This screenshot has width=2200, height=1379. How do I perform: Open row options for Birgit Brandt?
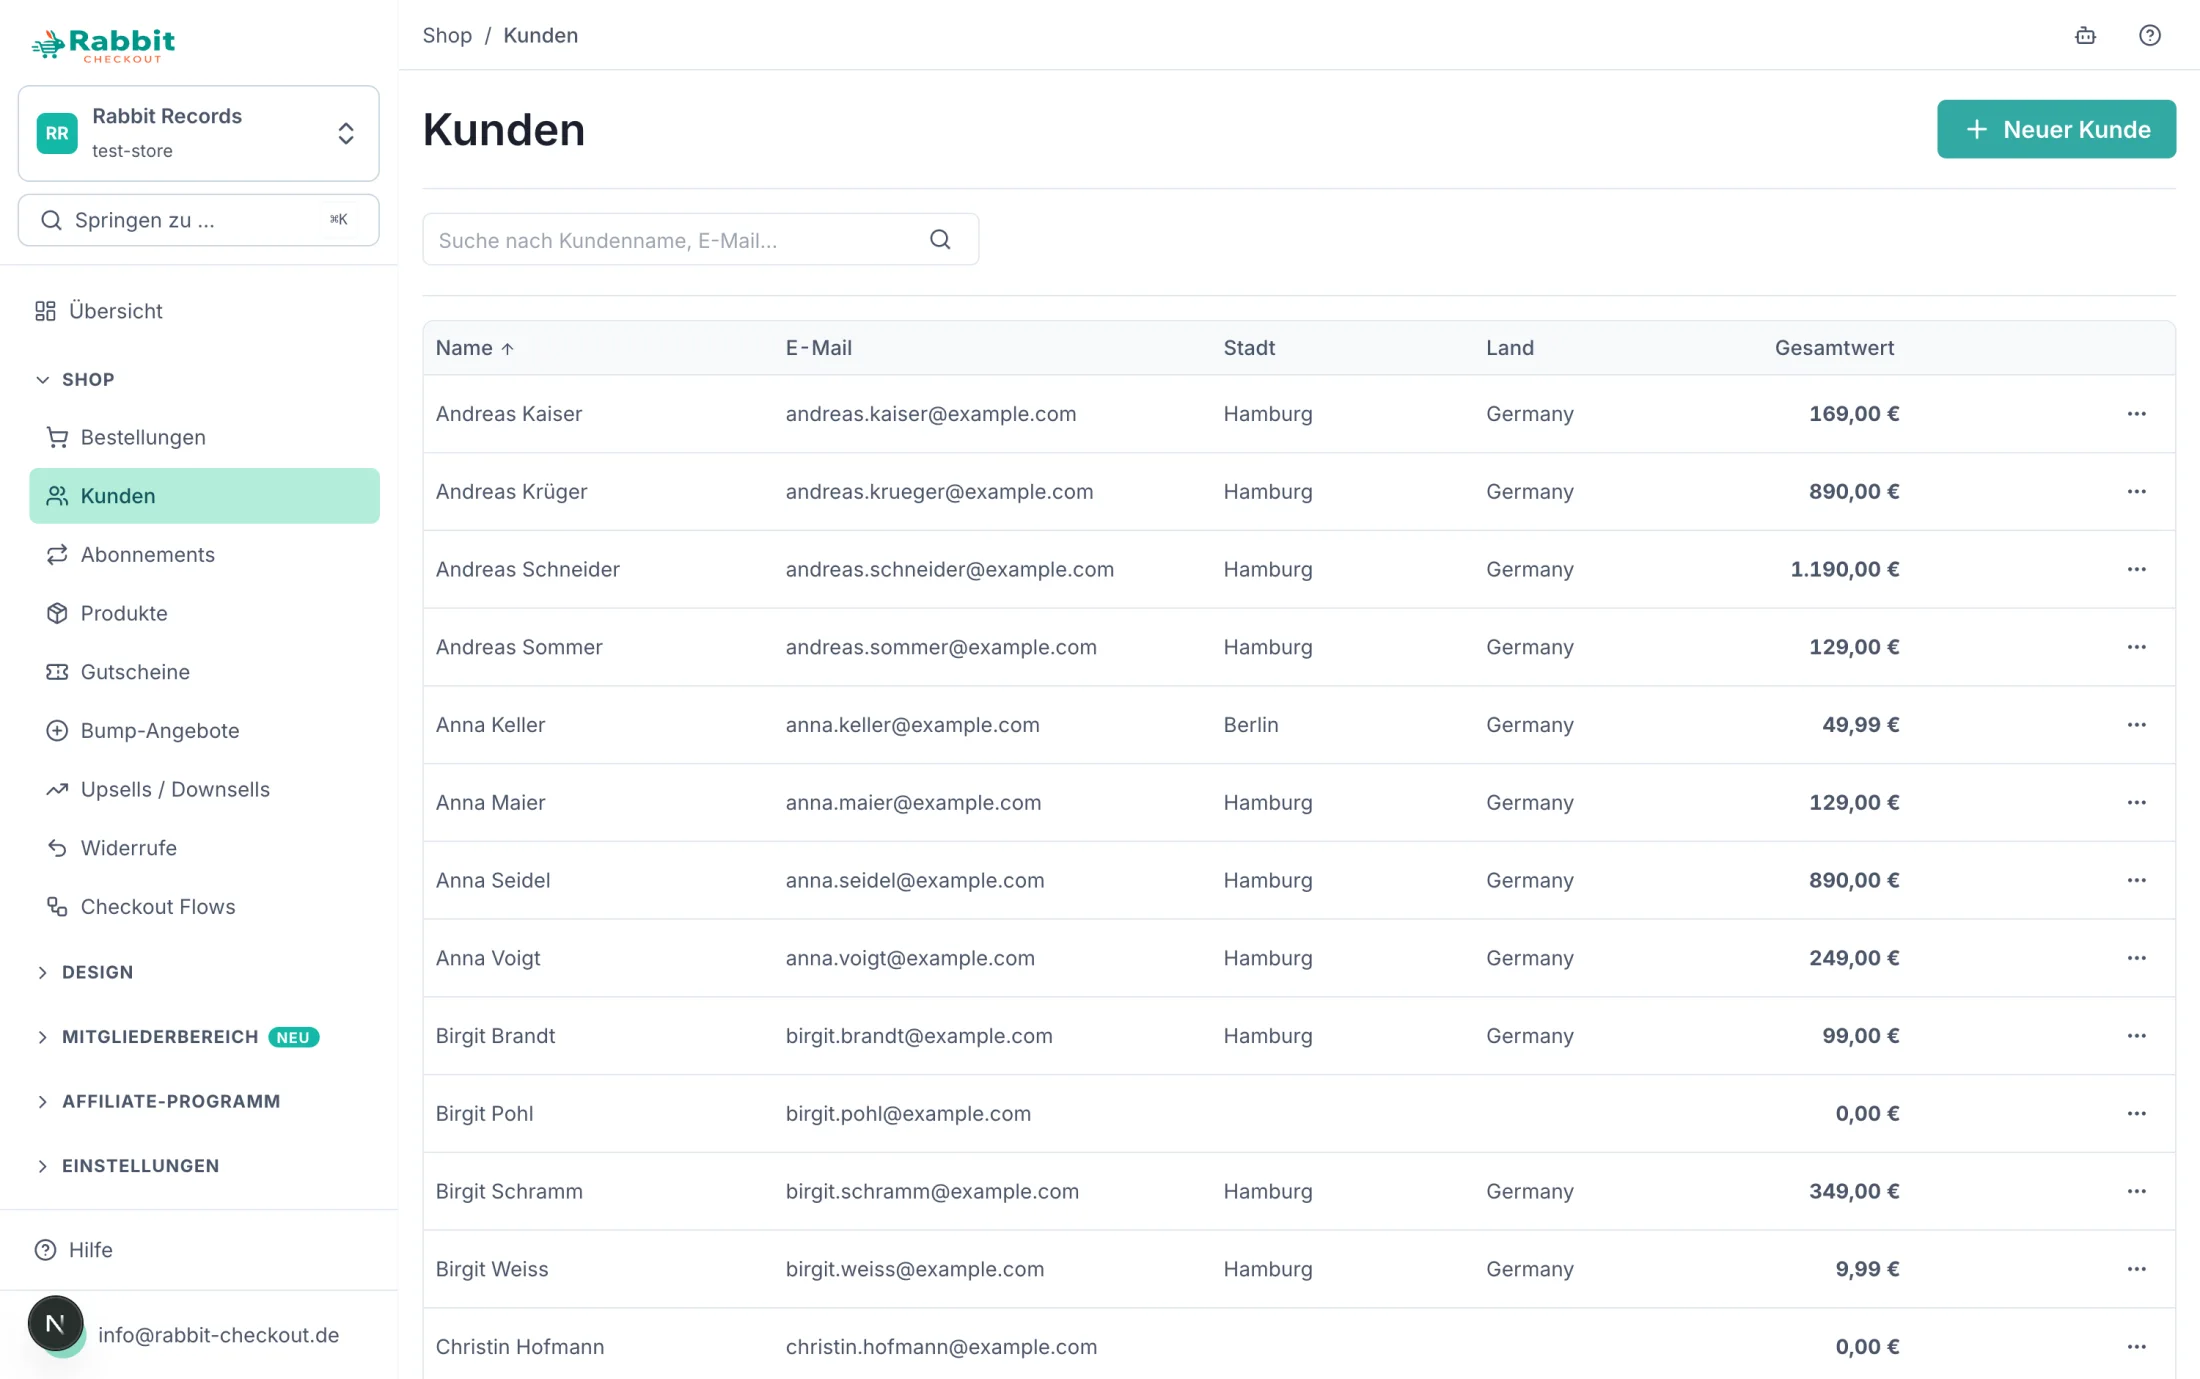coord(2136,1036)
